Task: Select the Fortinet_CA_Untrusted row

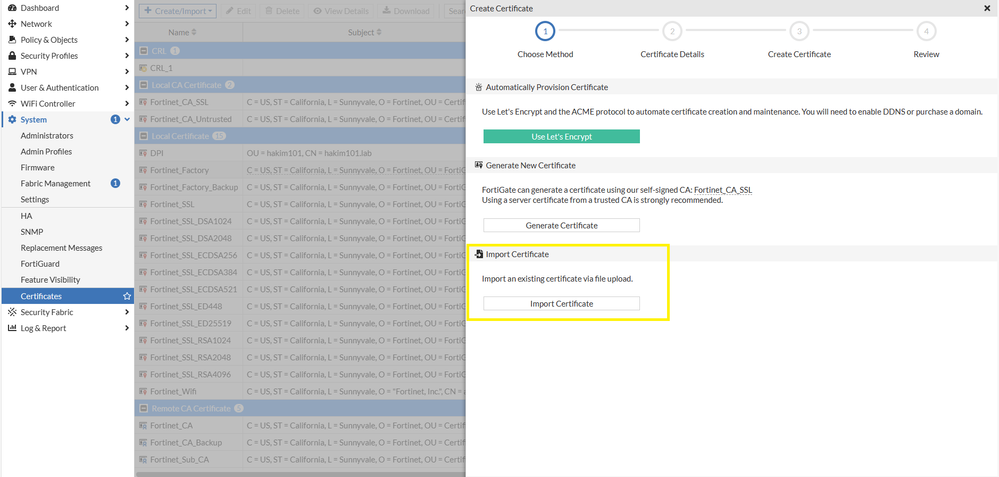Action: coord(300,119)
